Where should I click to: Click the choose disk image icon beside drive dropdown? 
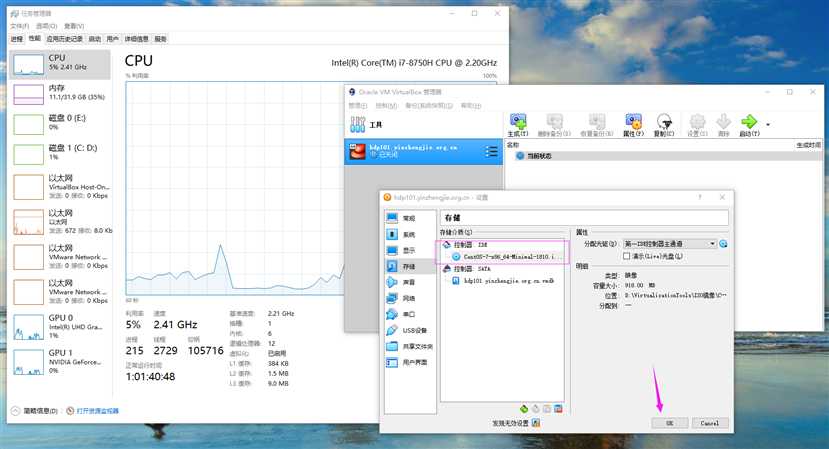(x=723, y=244)
